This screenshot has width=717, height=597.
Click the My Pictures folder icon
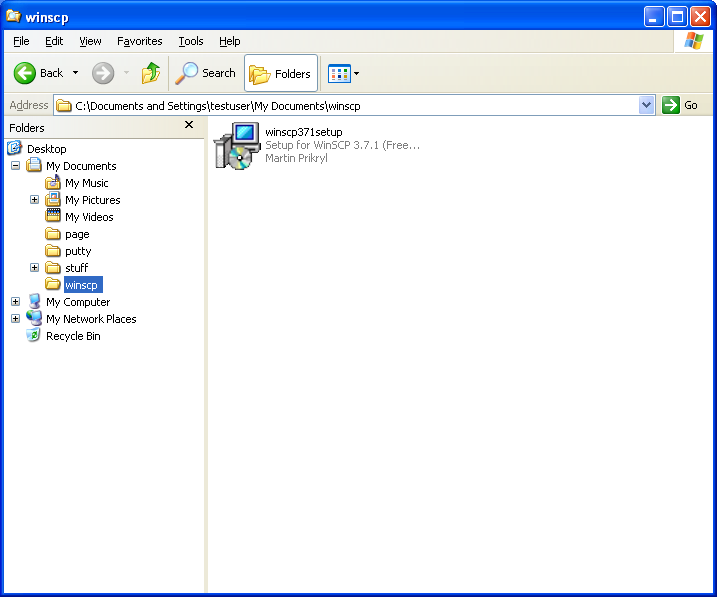click(53, 199)
